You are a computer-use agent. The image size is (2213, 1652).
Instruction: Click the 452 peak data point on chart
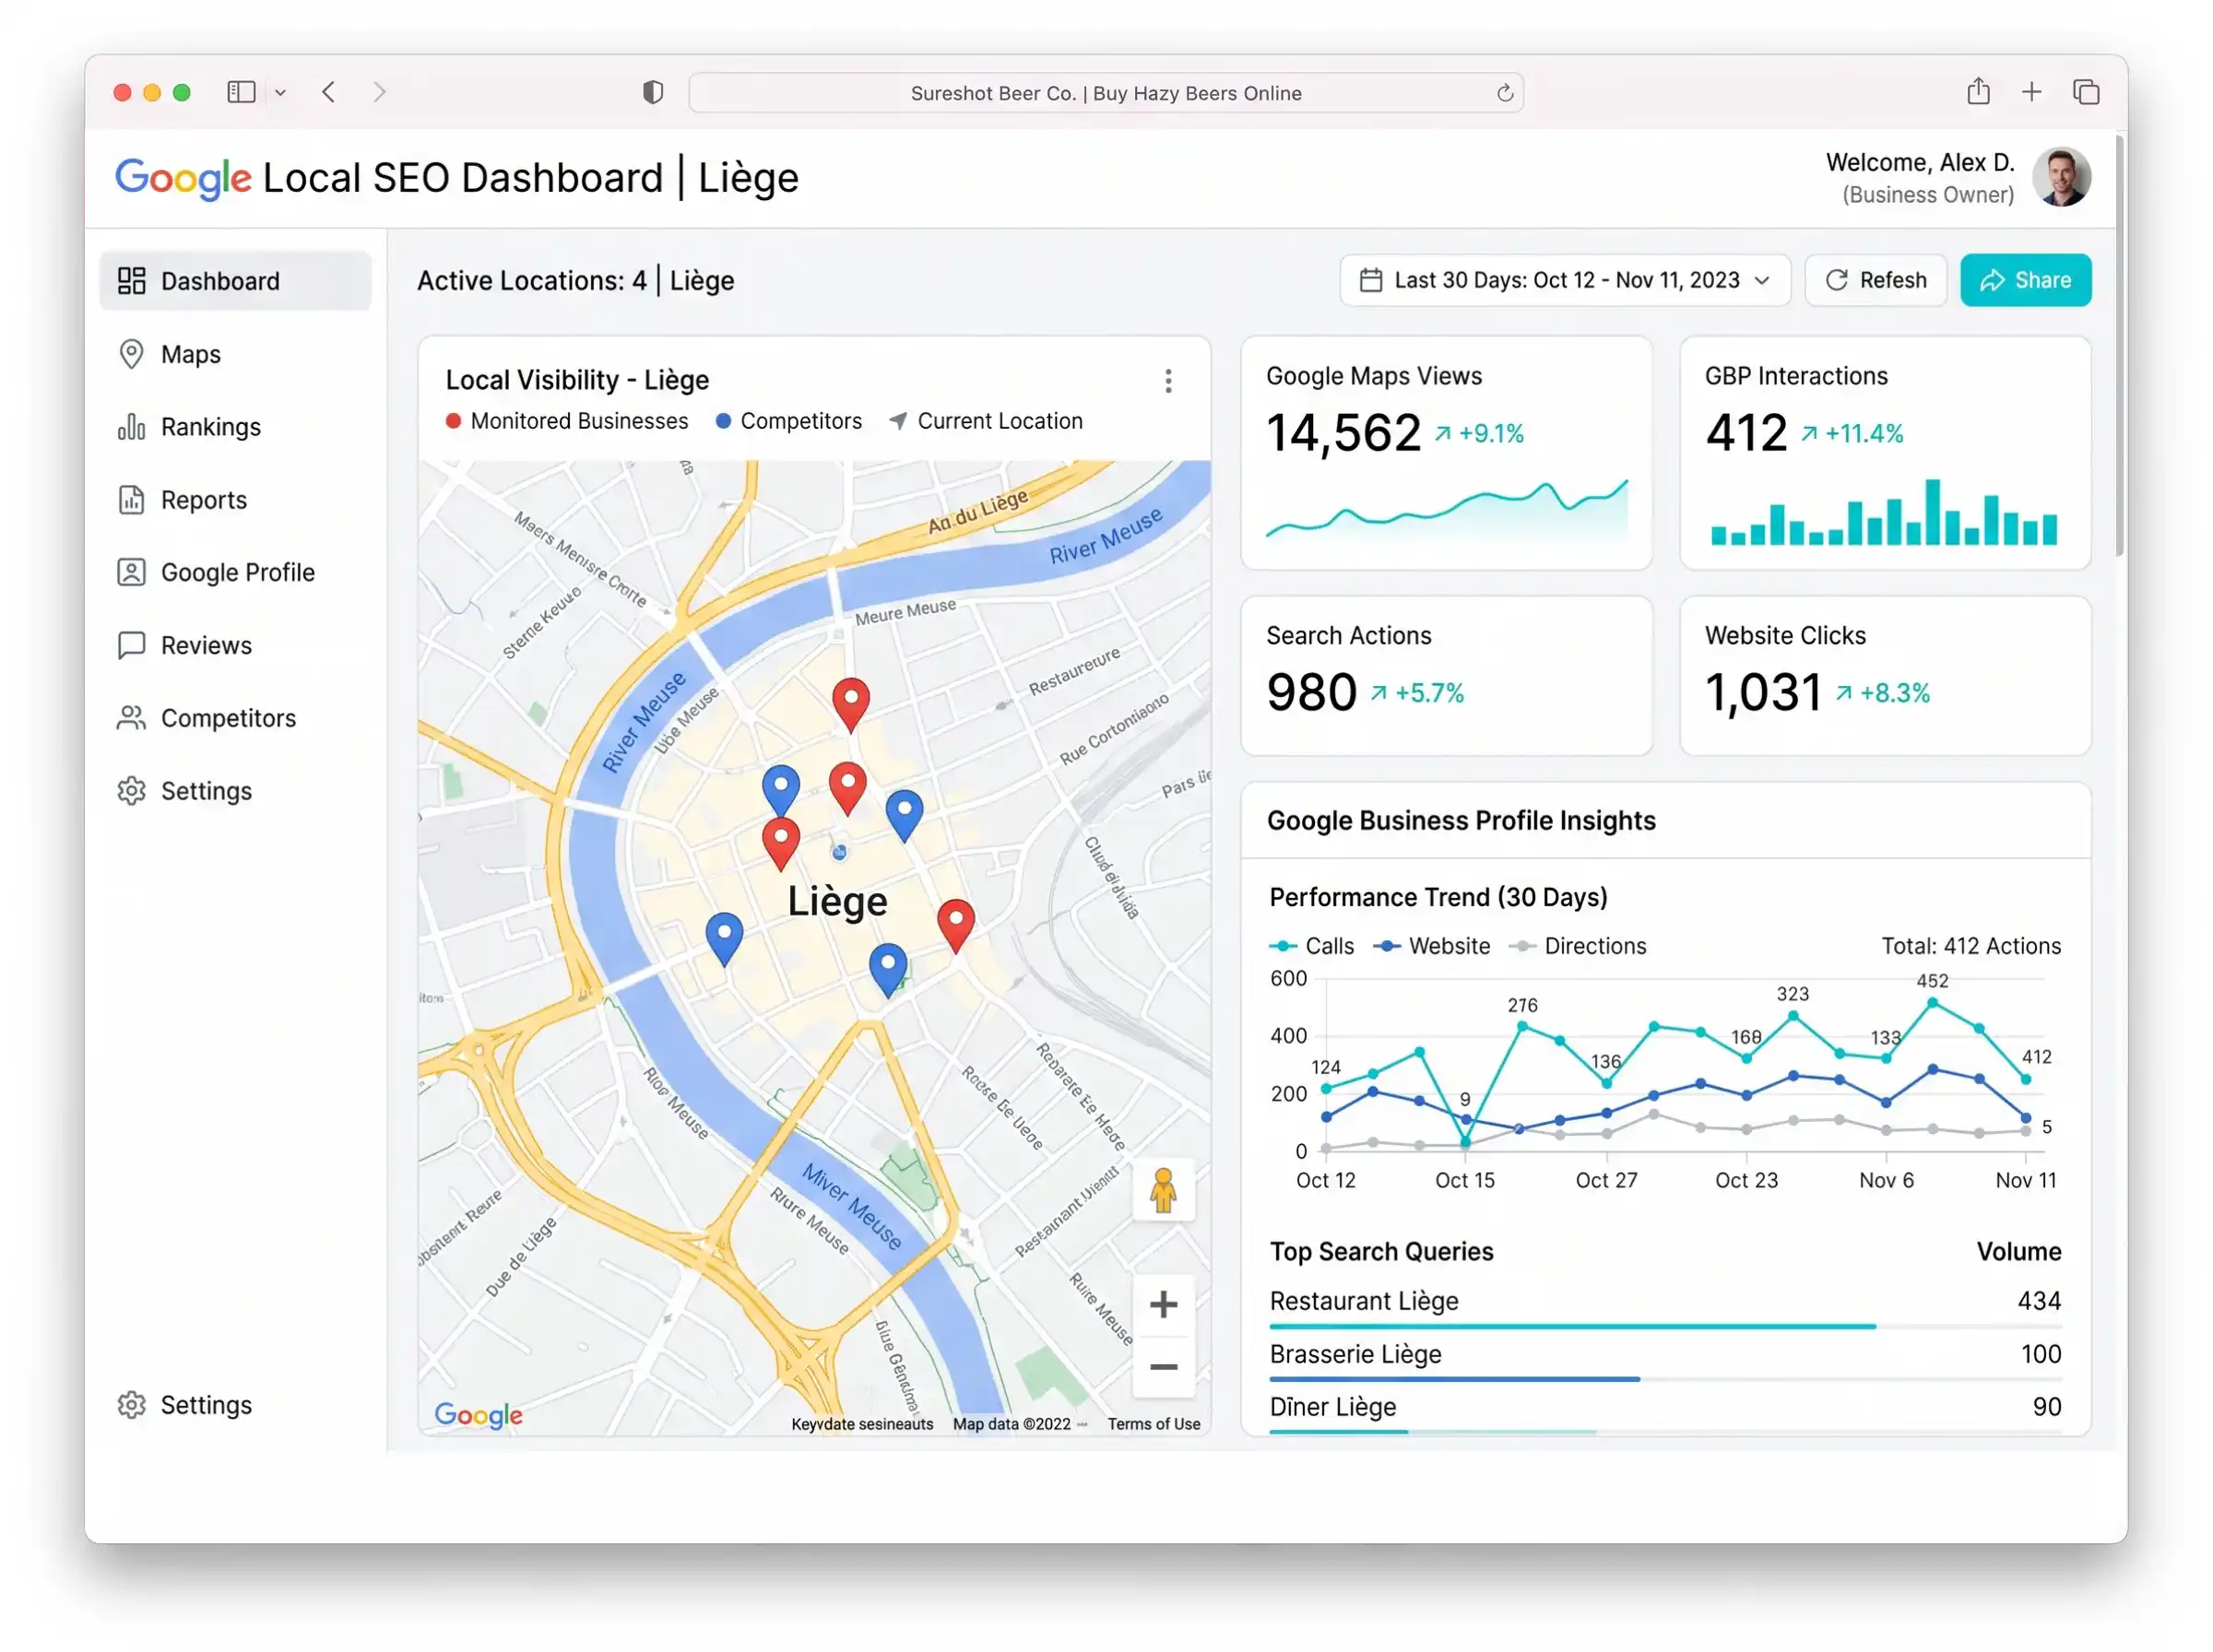[1932, 1002]
